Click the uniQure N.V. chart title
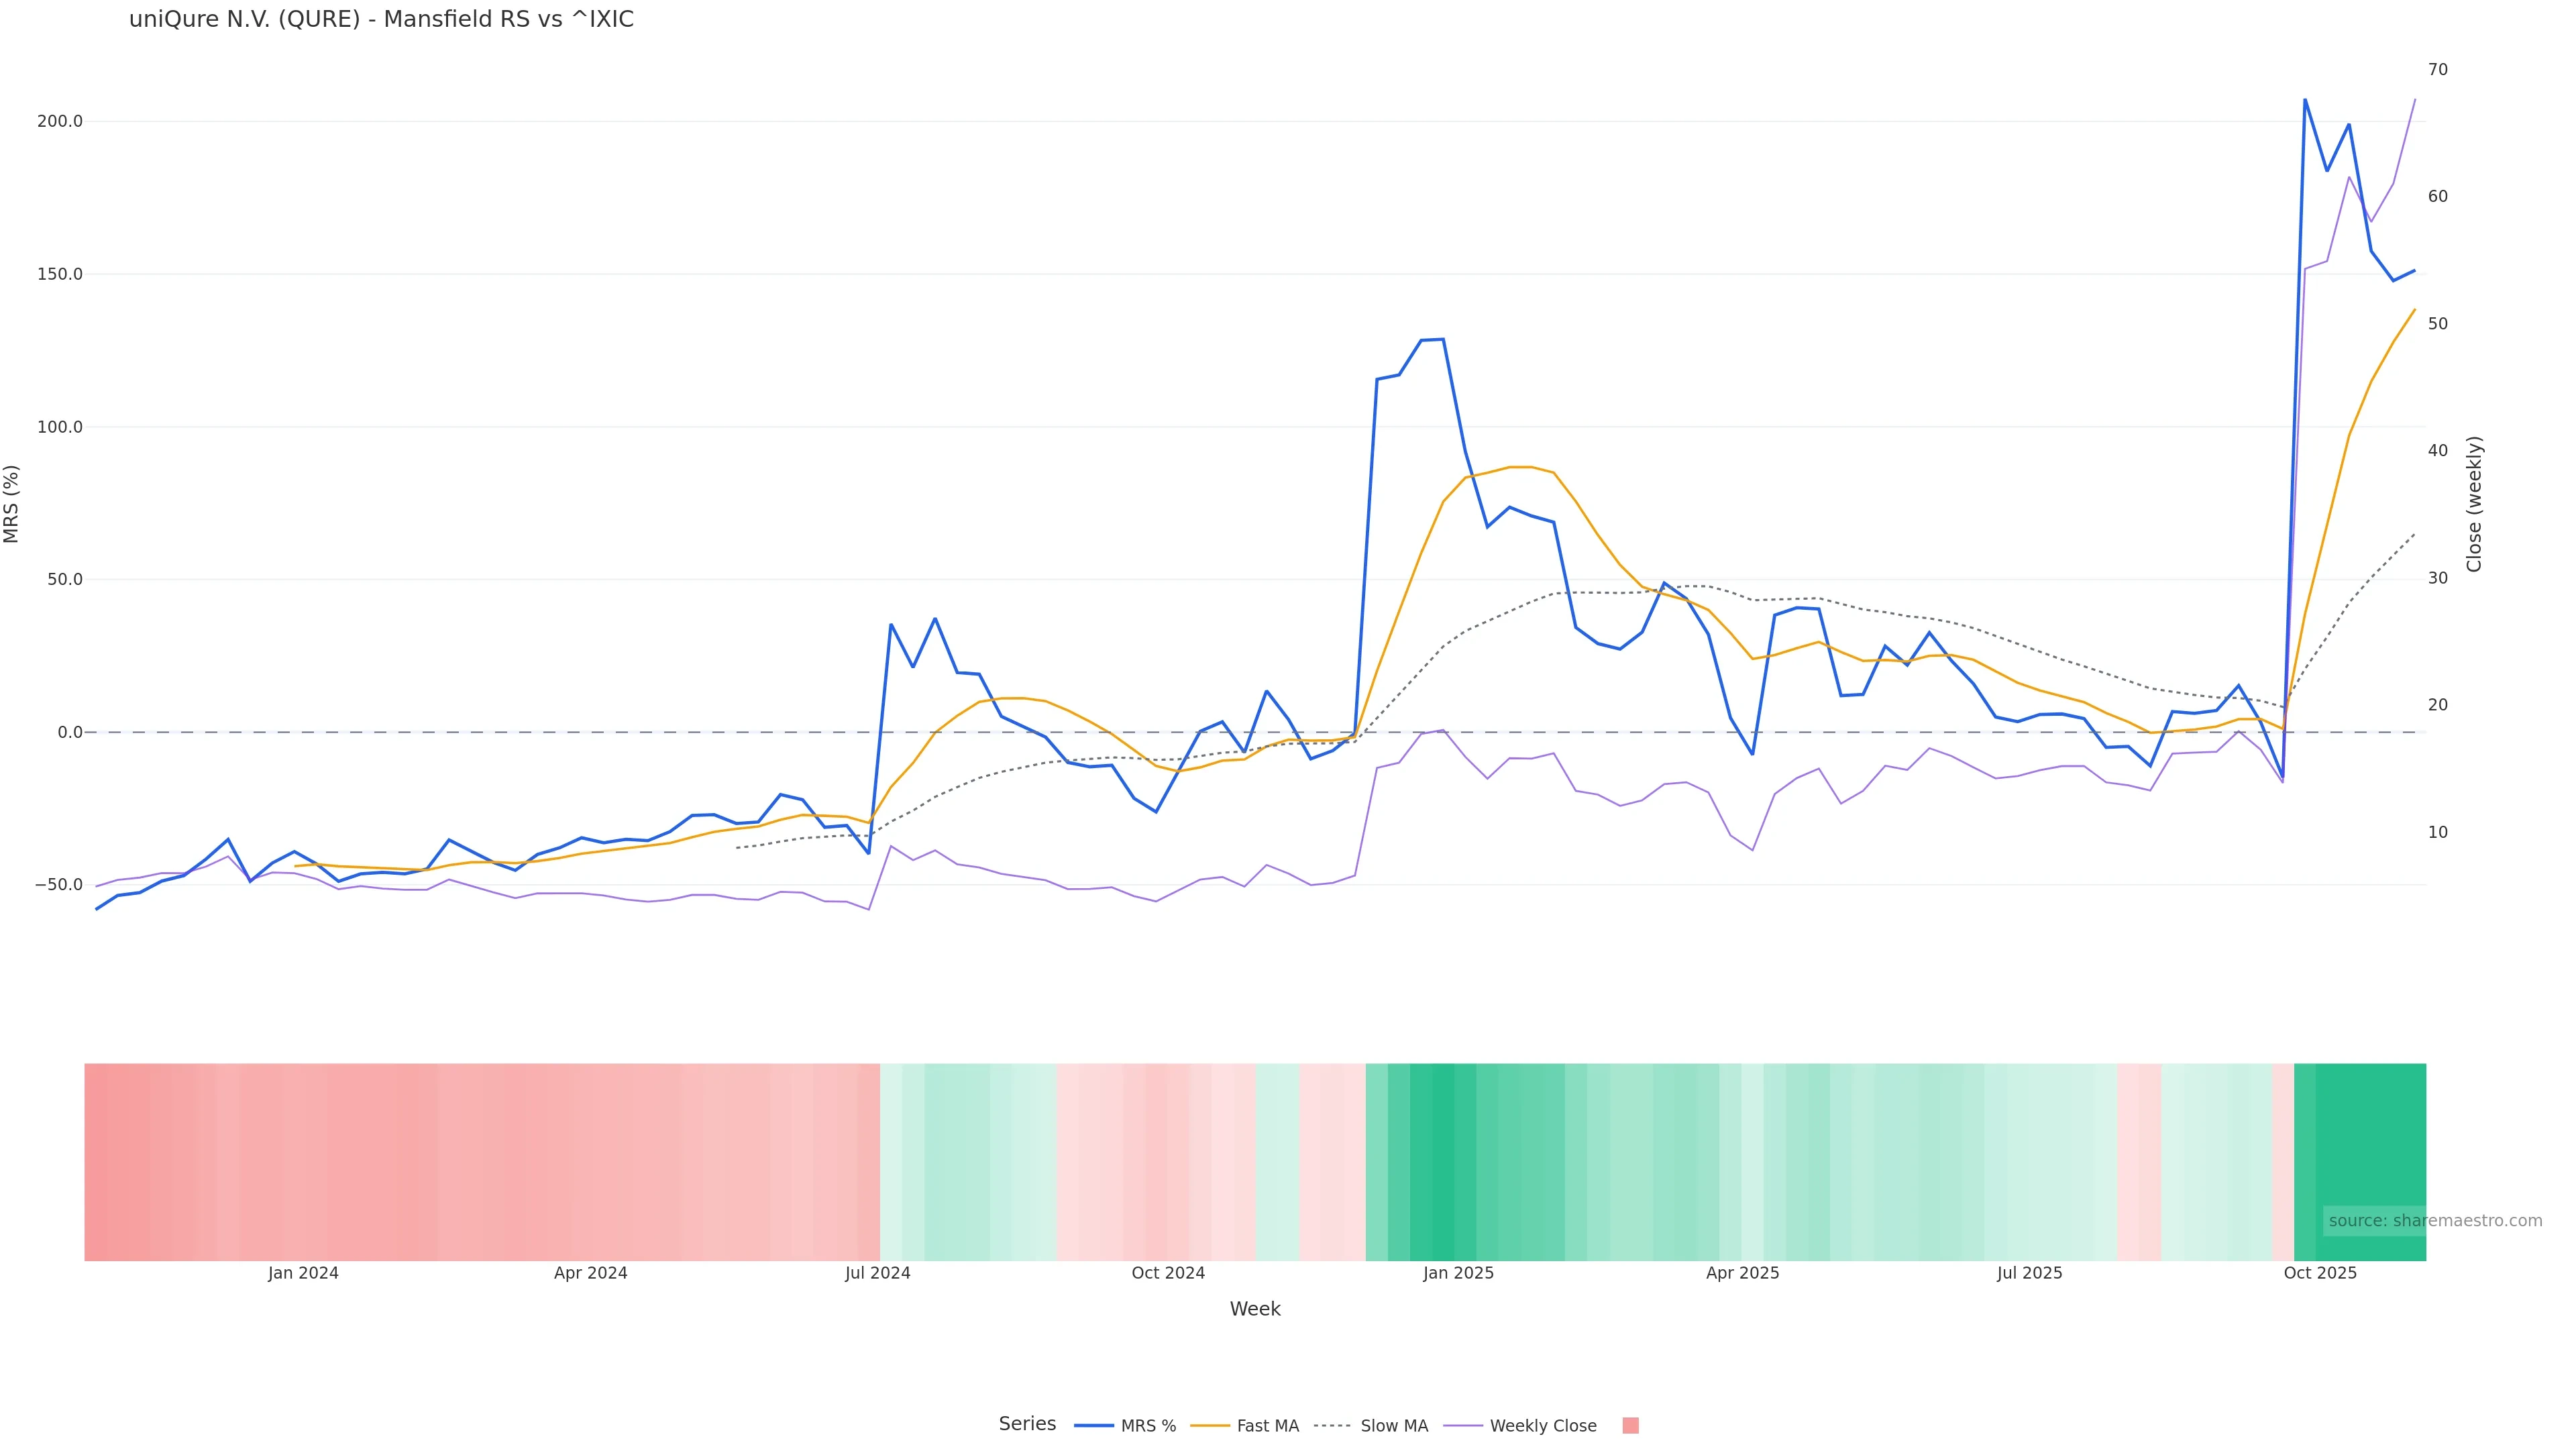The height and width of the screenshot is (1449, 2576). tap(381, 20)
